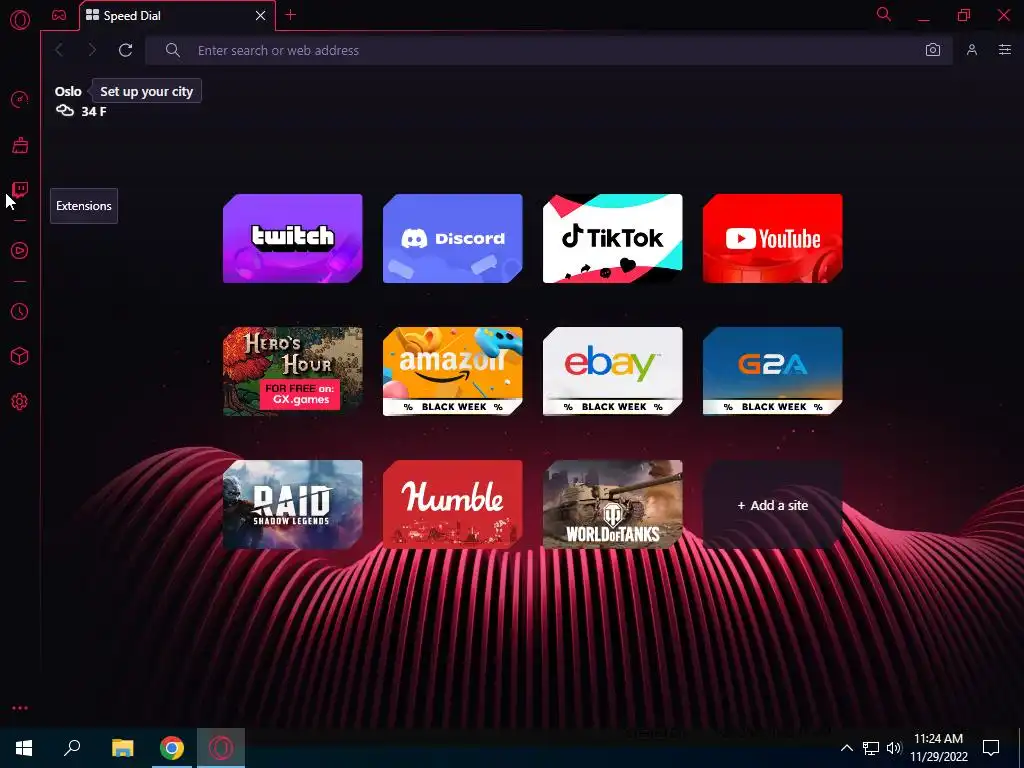Open the Windows Start menu
This screenshot has width=1024, height=768.
[x=24, y=748]
